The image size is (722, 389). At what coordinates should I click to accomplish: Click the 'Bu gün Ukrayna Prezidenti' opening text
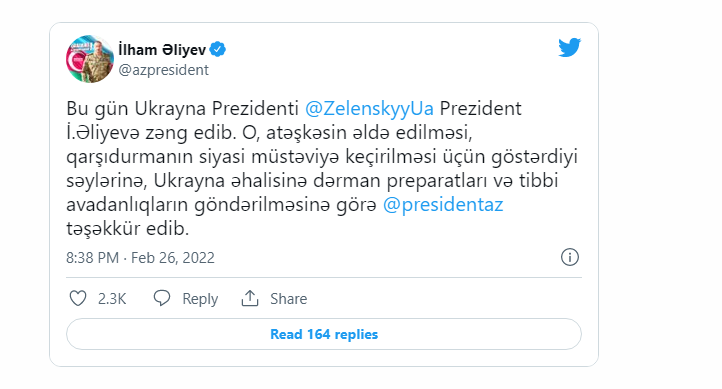(182, 109)
